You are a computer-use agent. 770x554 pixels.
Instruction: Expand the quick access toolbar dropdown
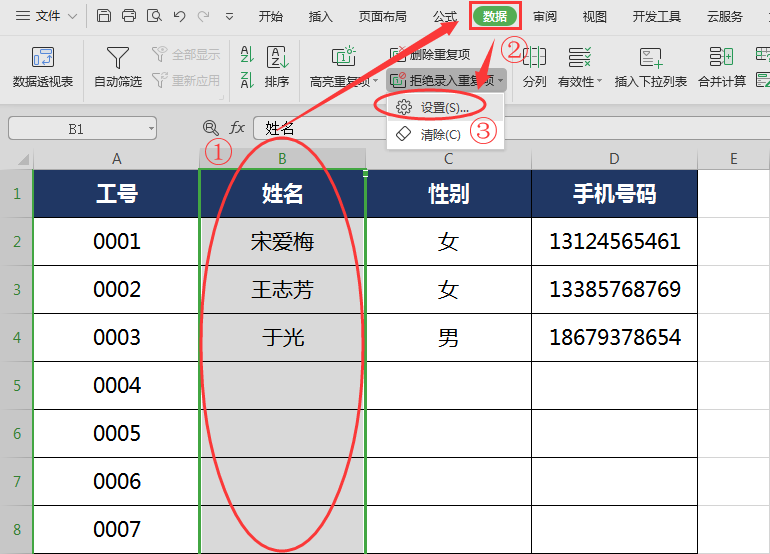pos(229,17)
